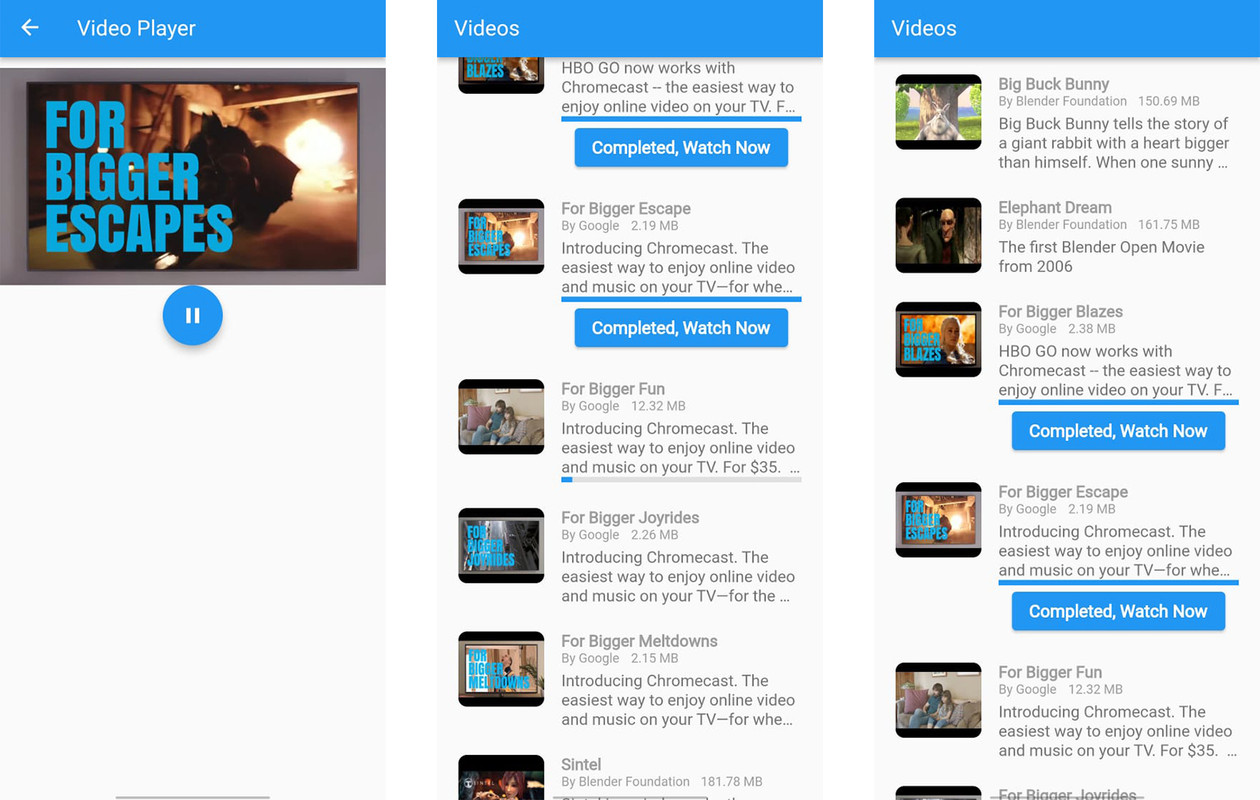Click the 161.75 MB size label
This screenshot has height=800, width=1260.
[x=1168, y=225]
